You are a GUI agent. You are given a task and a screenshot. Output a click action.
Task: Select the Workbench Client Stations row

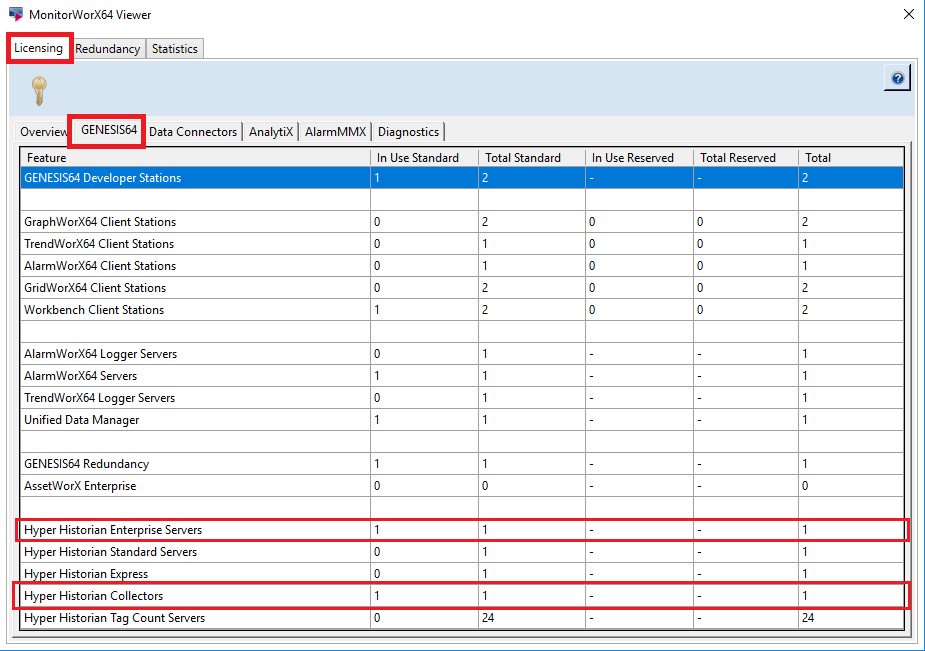tap(462, 310)
